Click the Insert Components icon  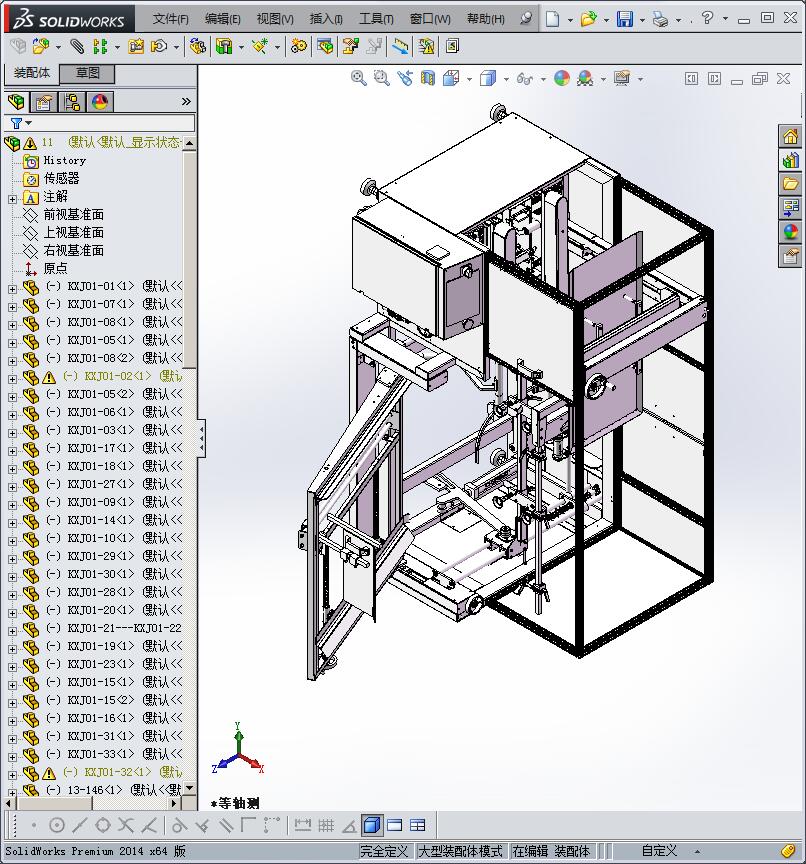pyautogui.click(x=41, y=46)
